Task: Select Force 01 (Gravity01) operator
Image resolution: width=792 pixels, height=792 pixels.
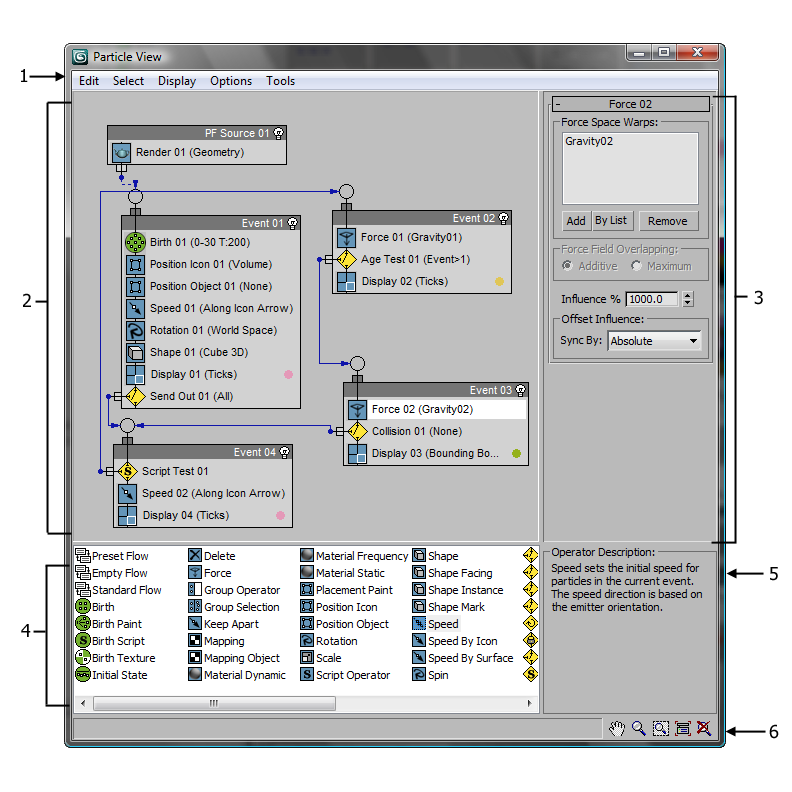Action: tap(423, 237)
